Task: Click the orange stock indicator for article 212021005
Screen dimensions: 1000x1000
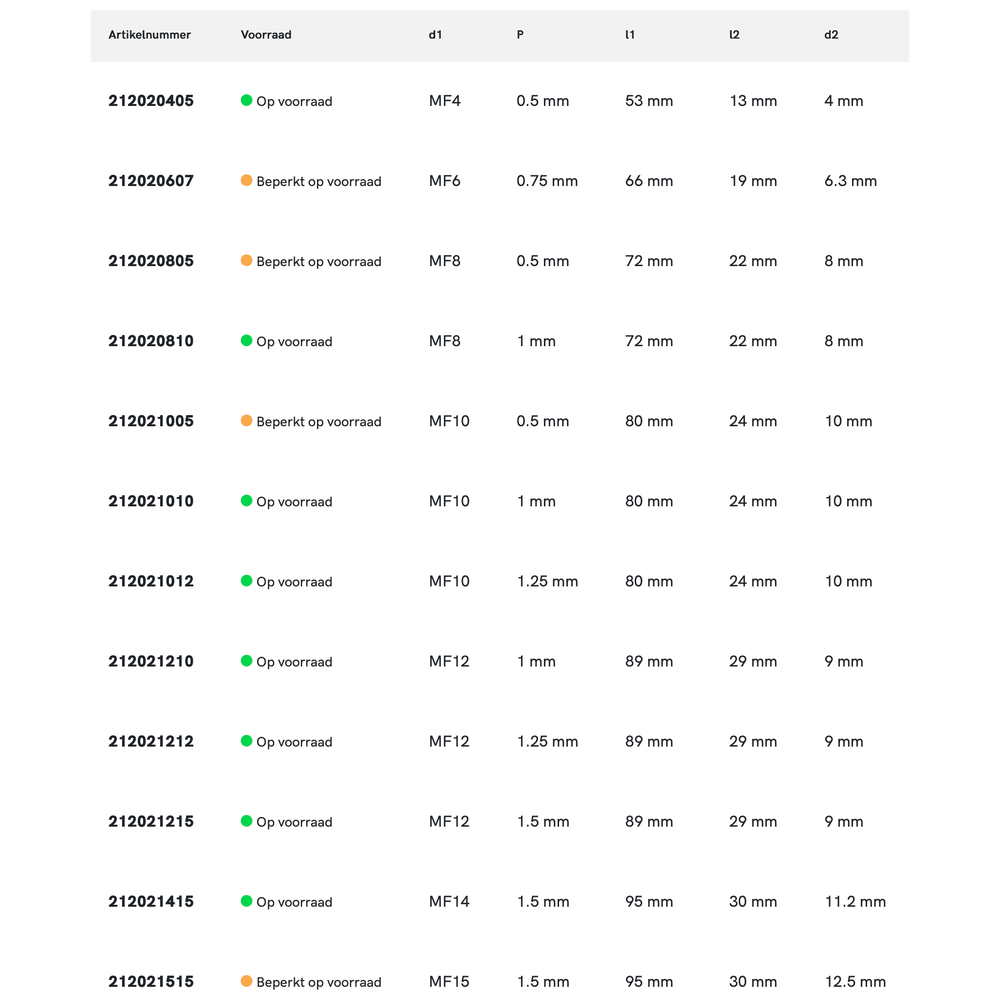Action: (246, 420)
